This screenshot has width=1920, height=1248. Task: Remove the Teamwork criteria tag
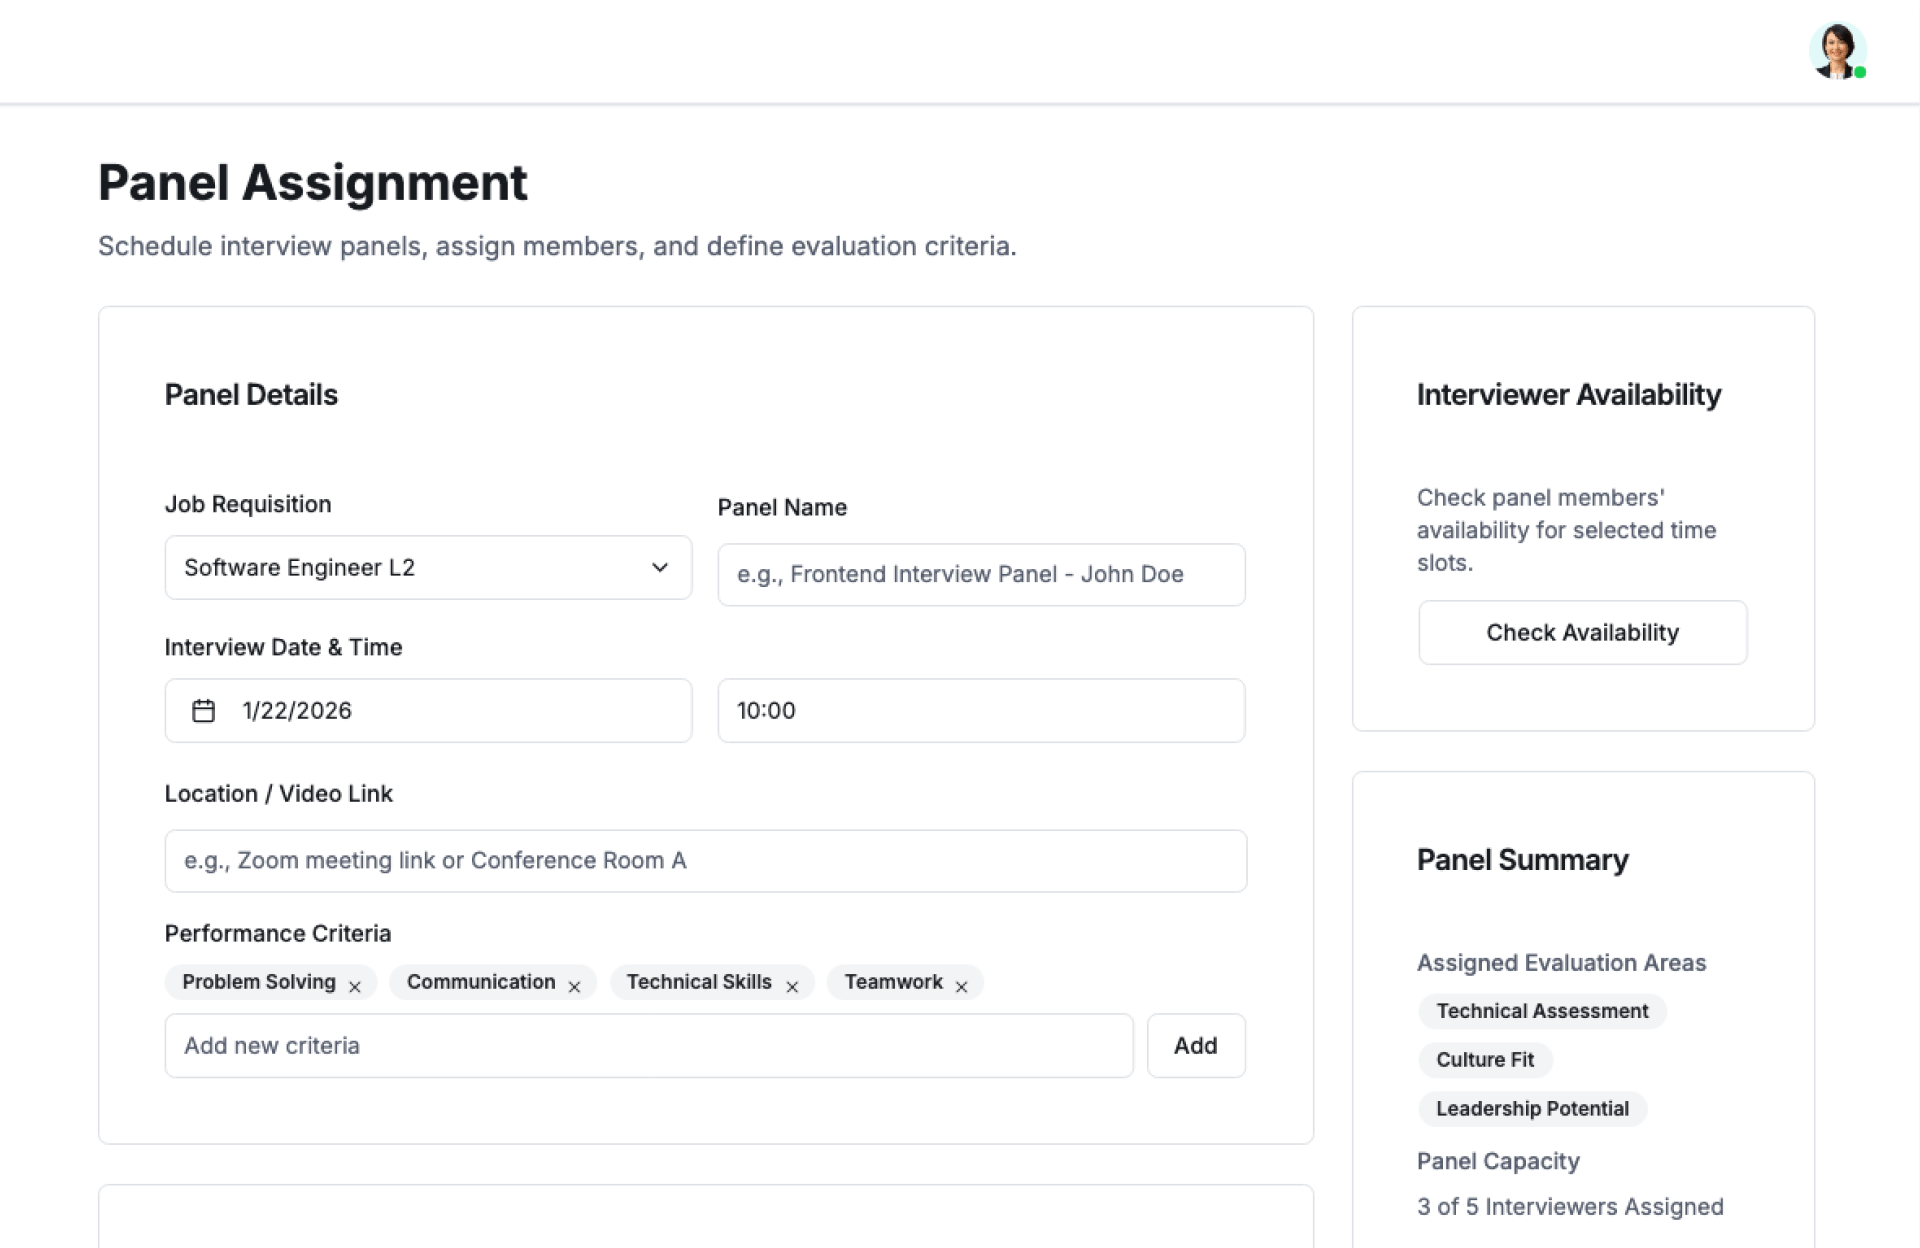(961, 987)
